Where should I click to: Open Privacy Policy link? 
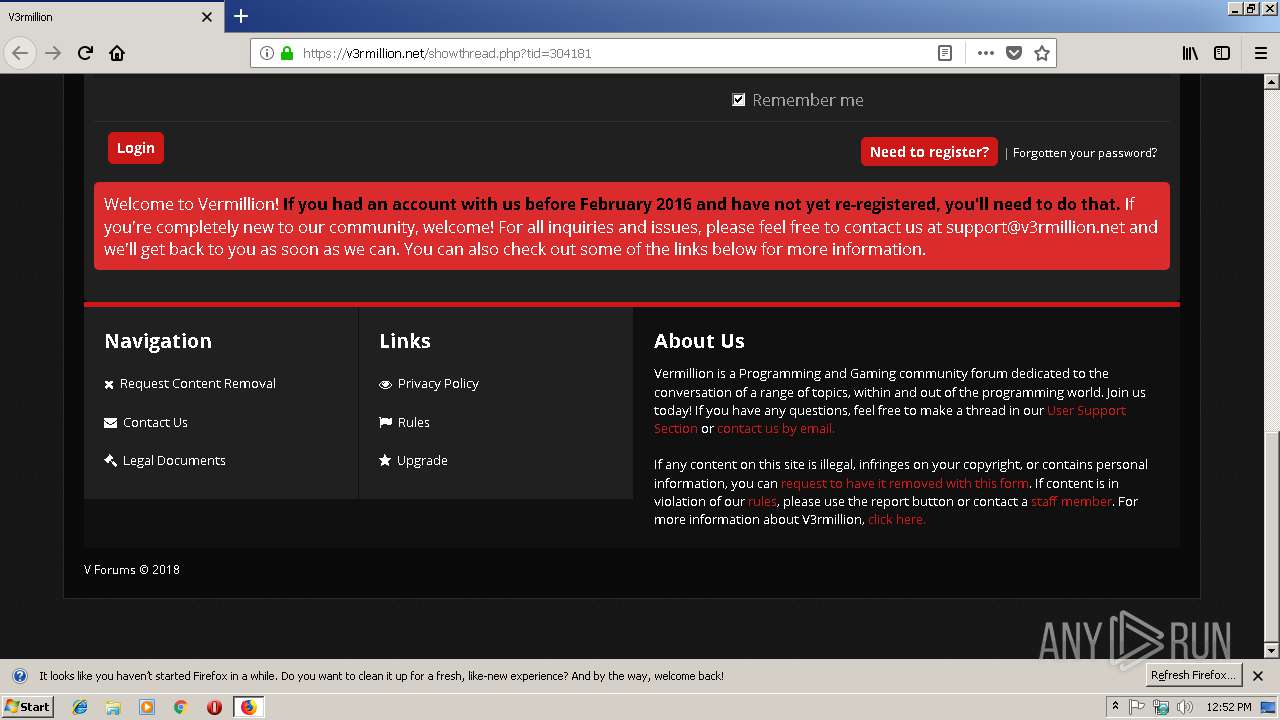click(438, 384)
